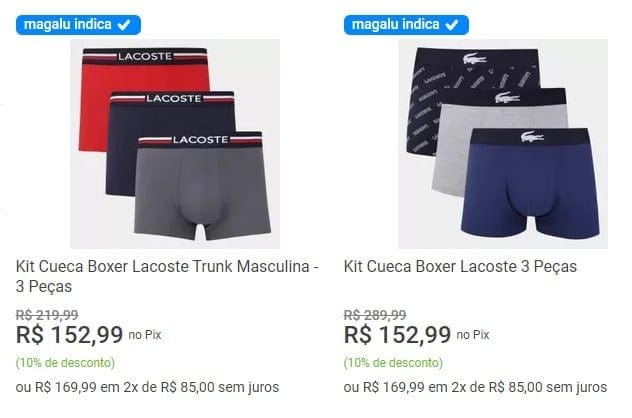The width and height of the screenshot is (632, 418).
Task: Click left product installment text 'ou R$ 169,99'
Action: coord(56,387)
